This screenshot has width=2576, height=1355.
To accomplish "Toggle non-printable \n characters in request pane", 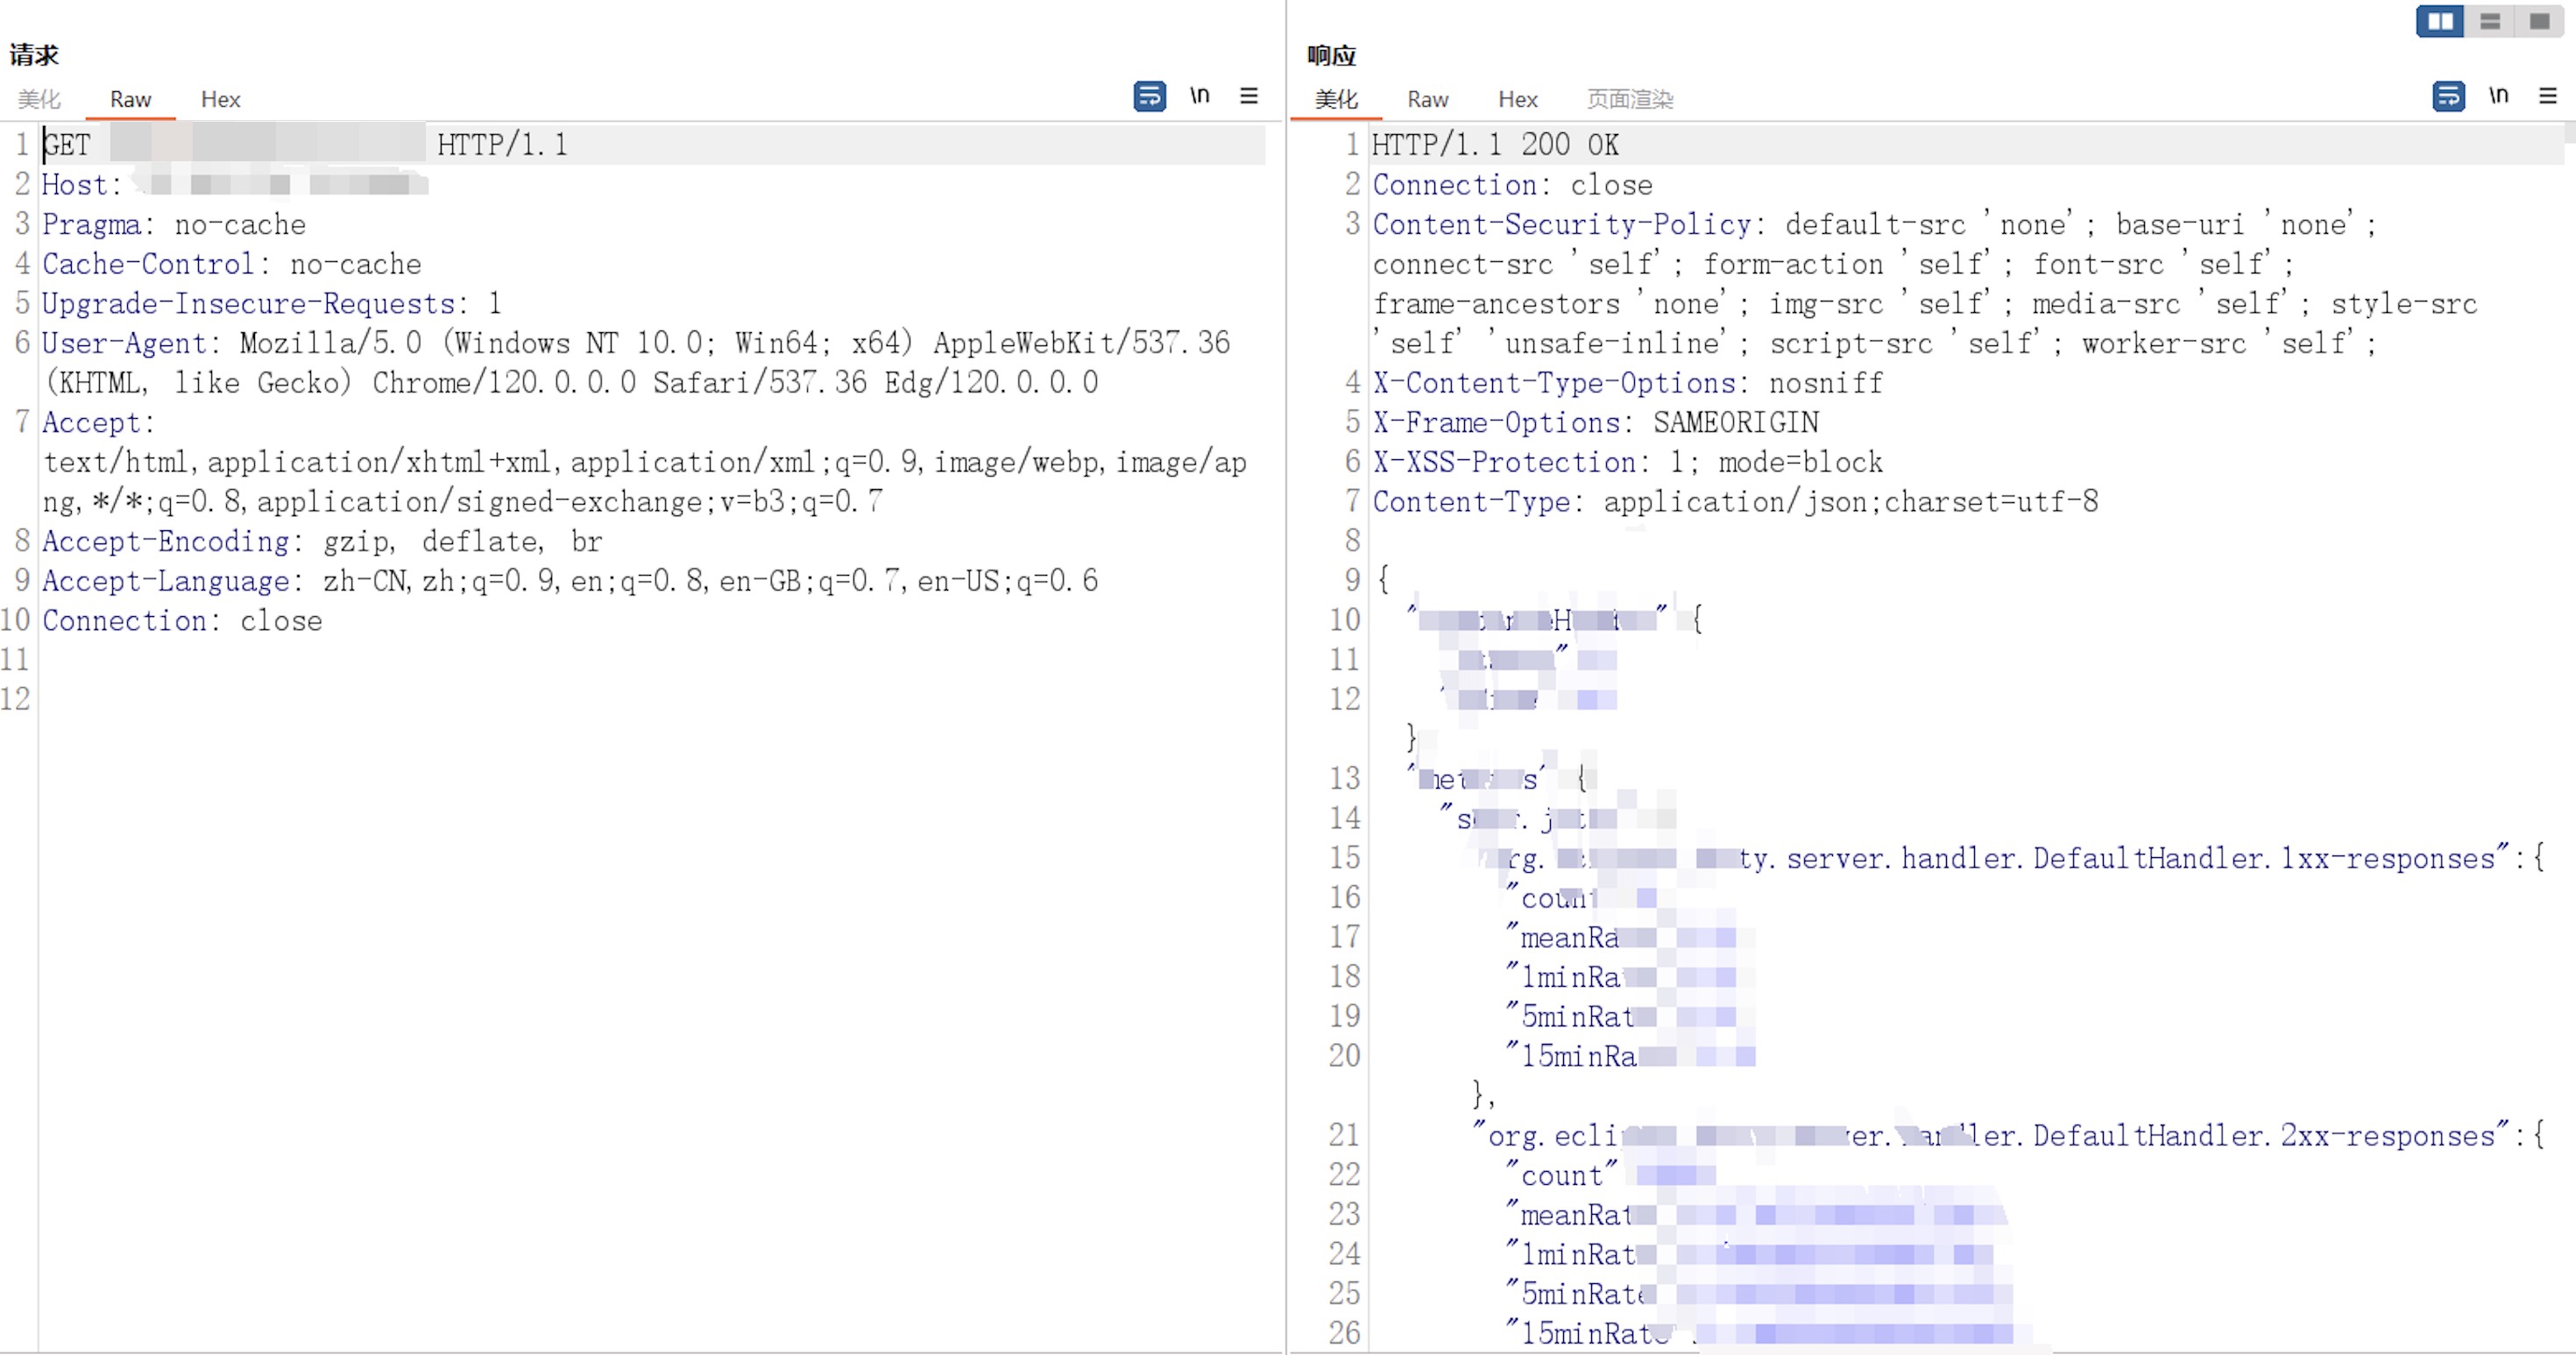I will (1200, 96).
